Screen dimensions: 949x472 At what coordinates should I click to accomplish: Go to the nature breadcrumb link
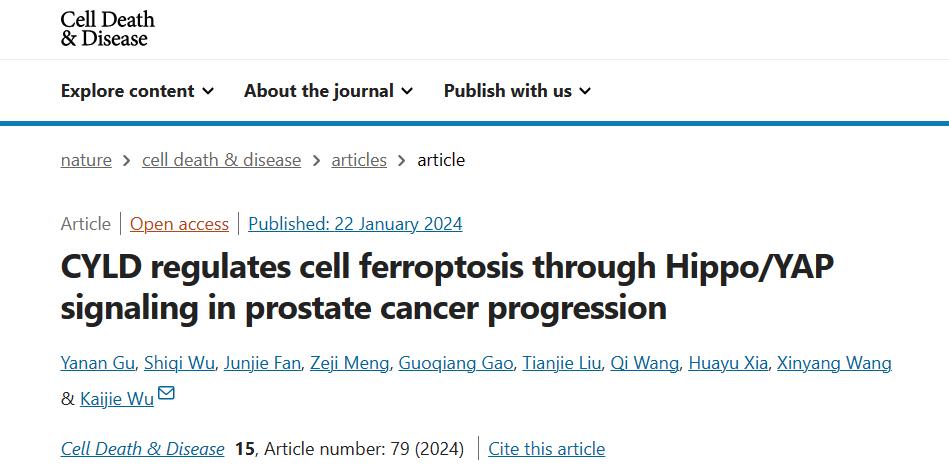(x=86, y=160)
